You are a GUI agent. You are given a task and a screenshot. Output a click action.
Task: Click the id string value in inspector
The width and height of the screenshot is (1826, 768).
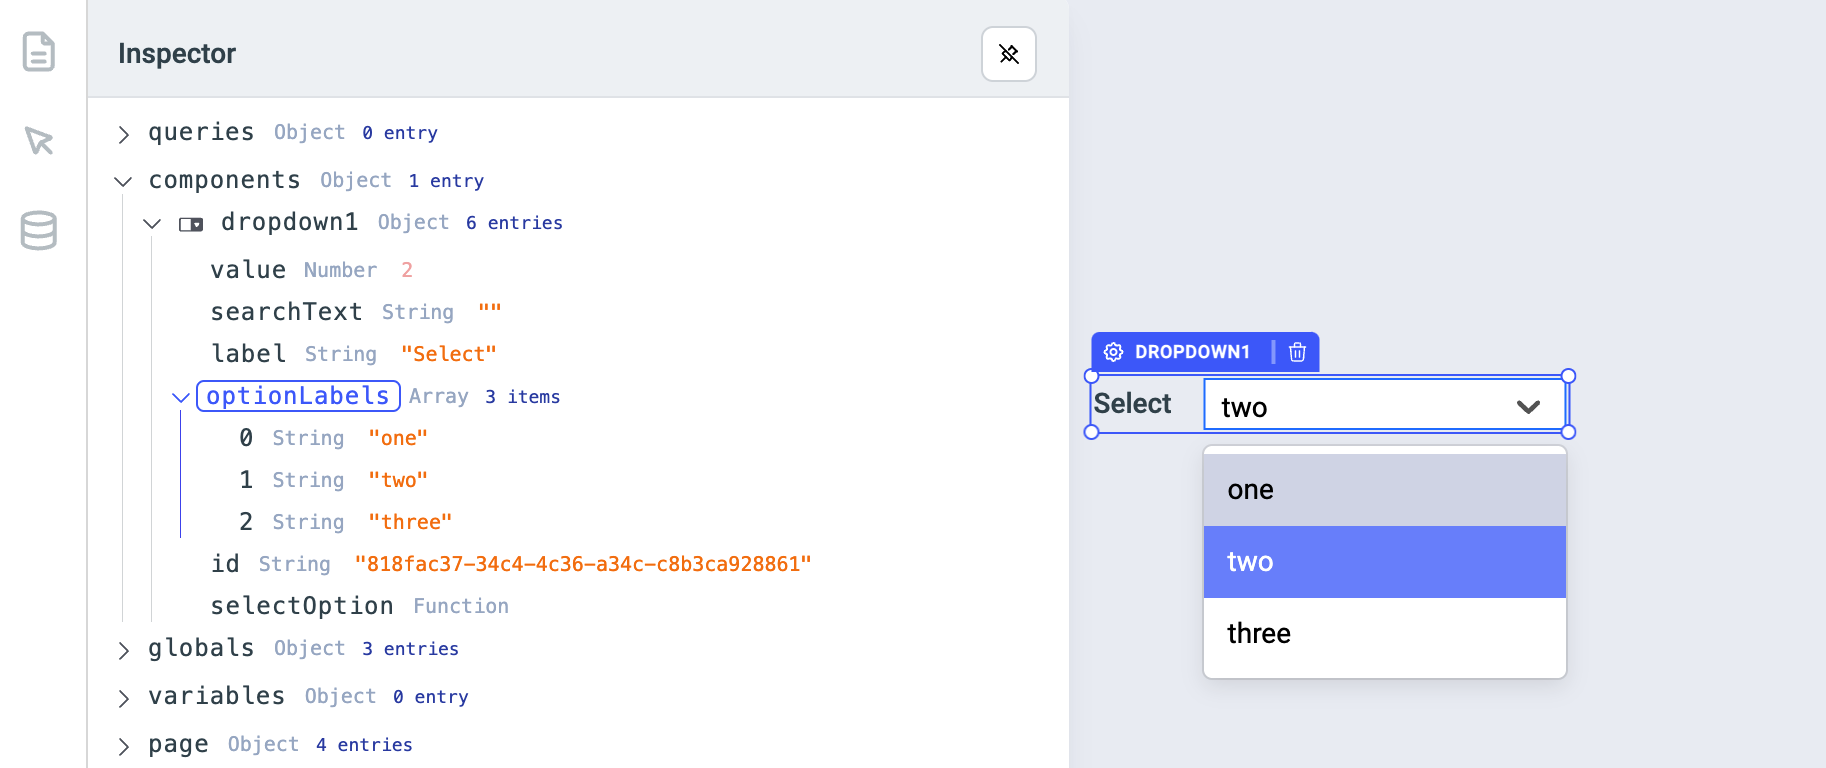(583, 564)
